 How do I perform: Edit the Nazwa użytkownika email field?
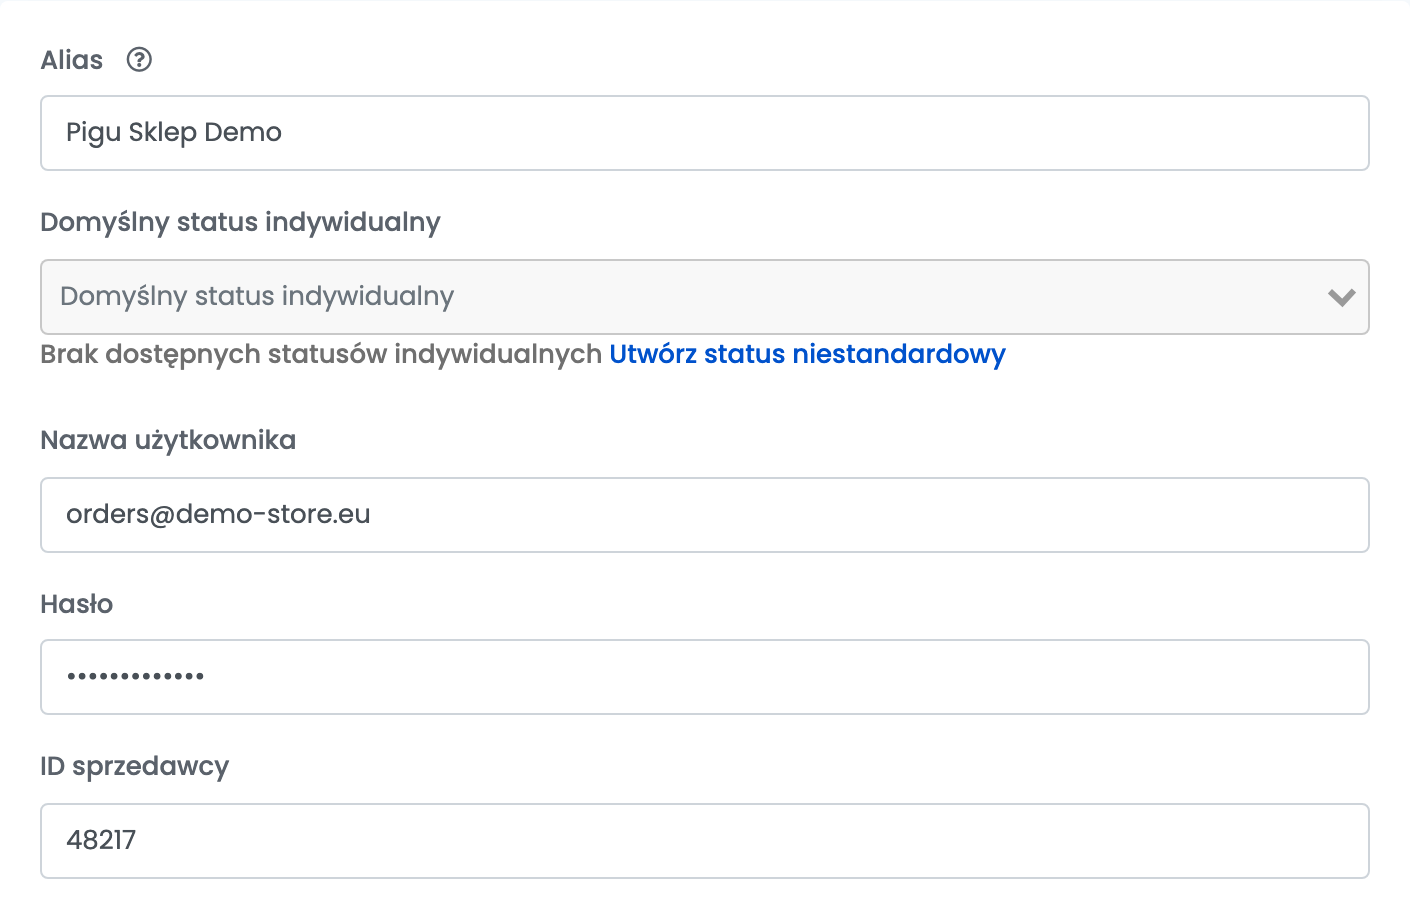(x=704, y=515)
